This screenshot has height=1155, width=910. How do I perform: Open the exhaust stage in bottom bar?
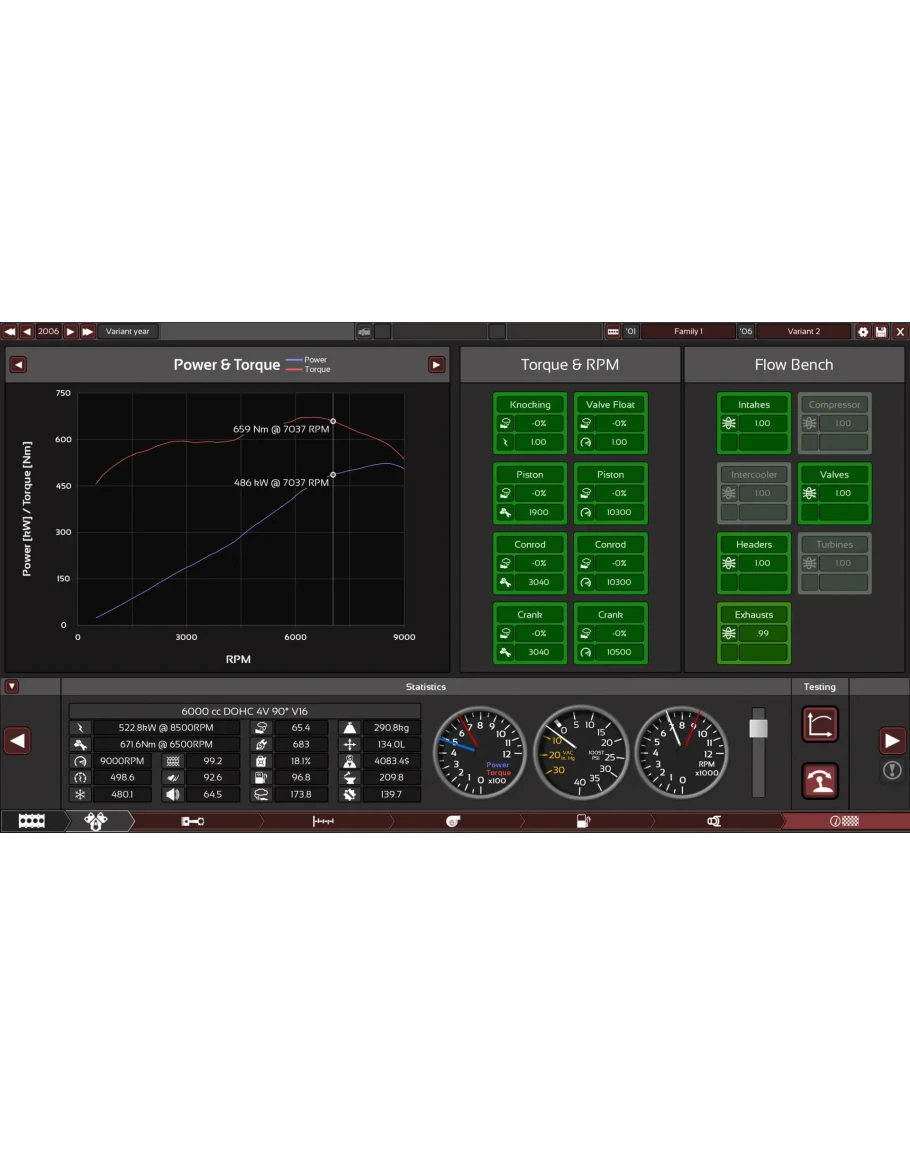click(714, 821)
